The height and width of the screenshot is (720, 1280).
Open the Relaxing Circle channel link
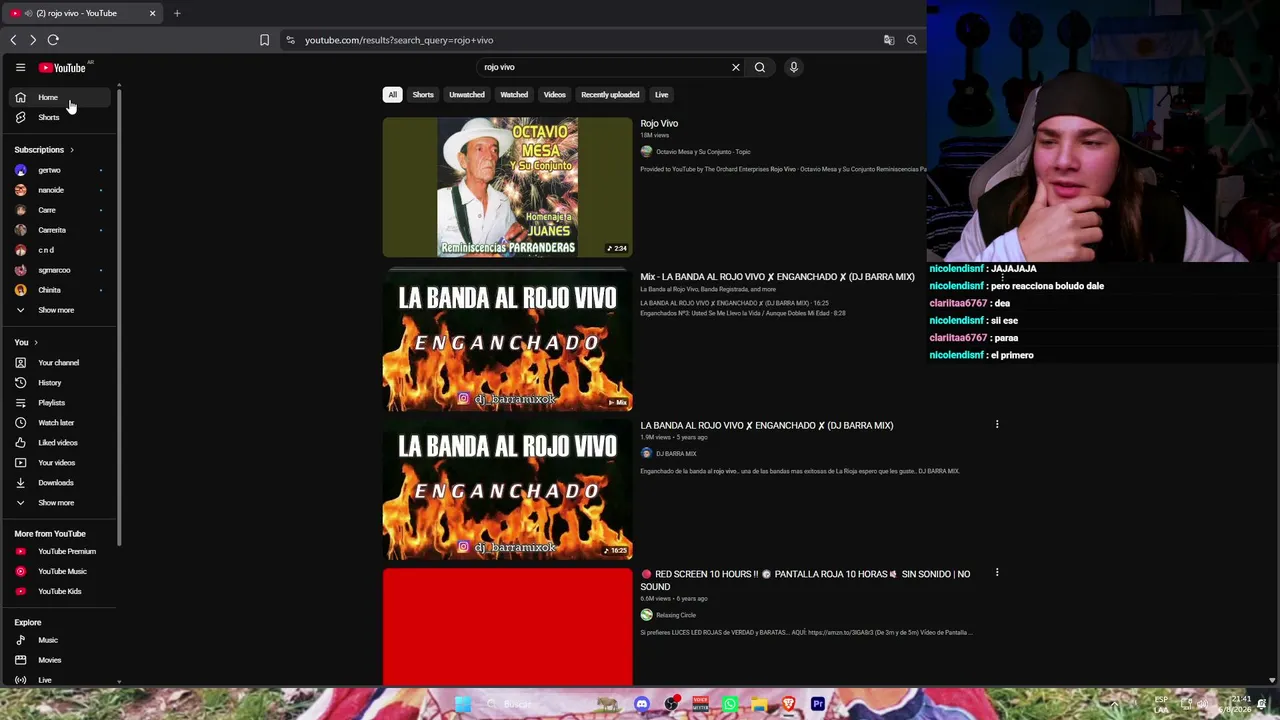click(676, 615)
